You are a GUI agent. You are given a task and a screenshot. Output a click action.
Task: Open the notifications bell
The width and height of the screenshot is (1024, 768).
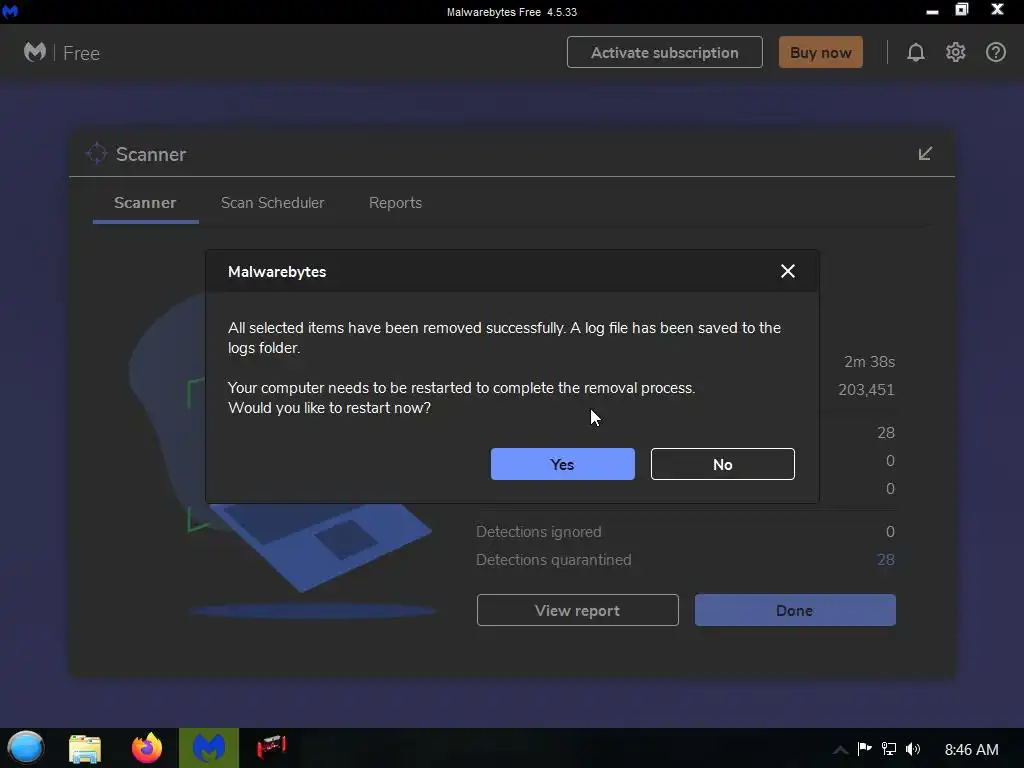point(916,52)
